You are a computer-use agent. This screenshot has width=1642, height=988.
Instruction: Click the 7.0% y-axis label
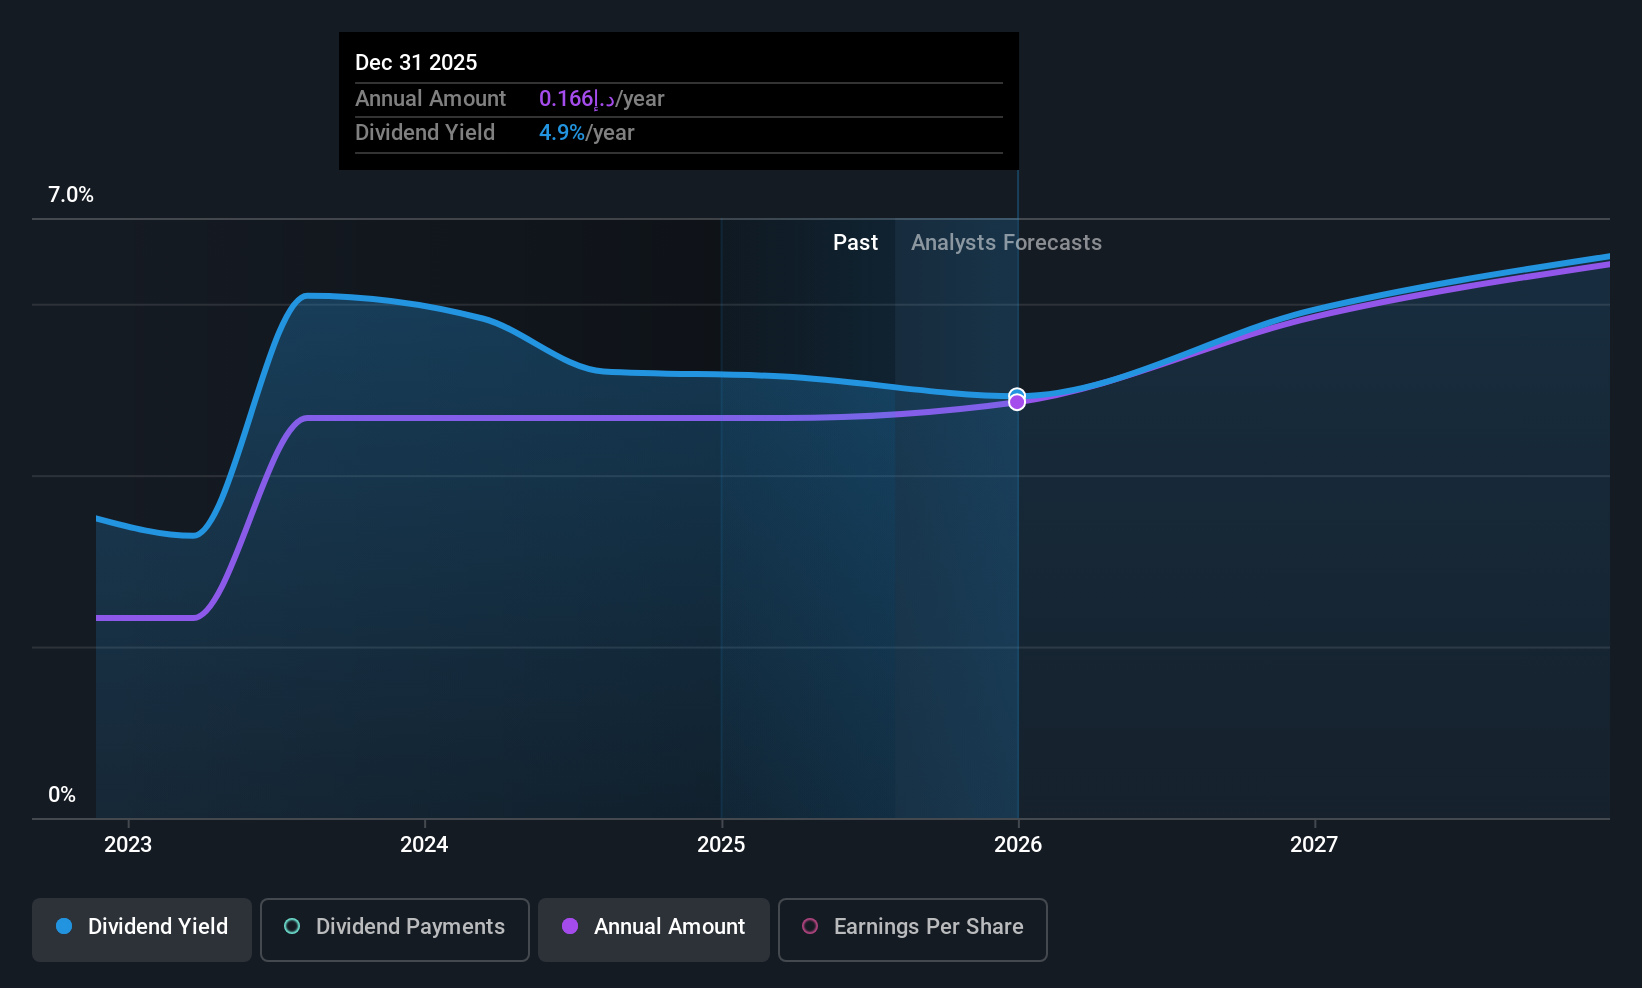coord(71,195)
